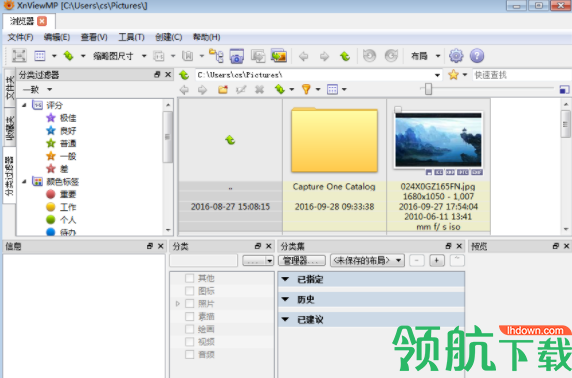Click the rename icon in browser toolbar
Screen dimensions: 572x378
pyautogui.click(x=241, y=89)
